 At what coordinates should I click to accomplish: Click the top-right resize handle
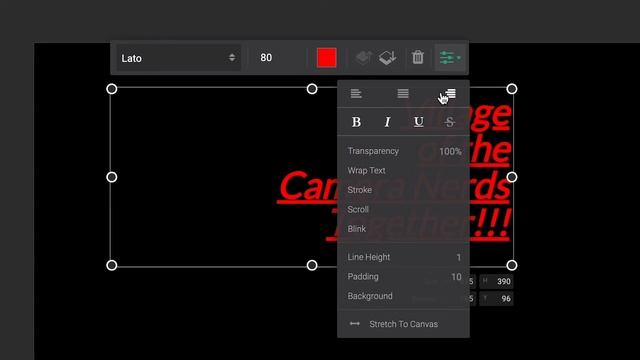(x=512, y=89)
